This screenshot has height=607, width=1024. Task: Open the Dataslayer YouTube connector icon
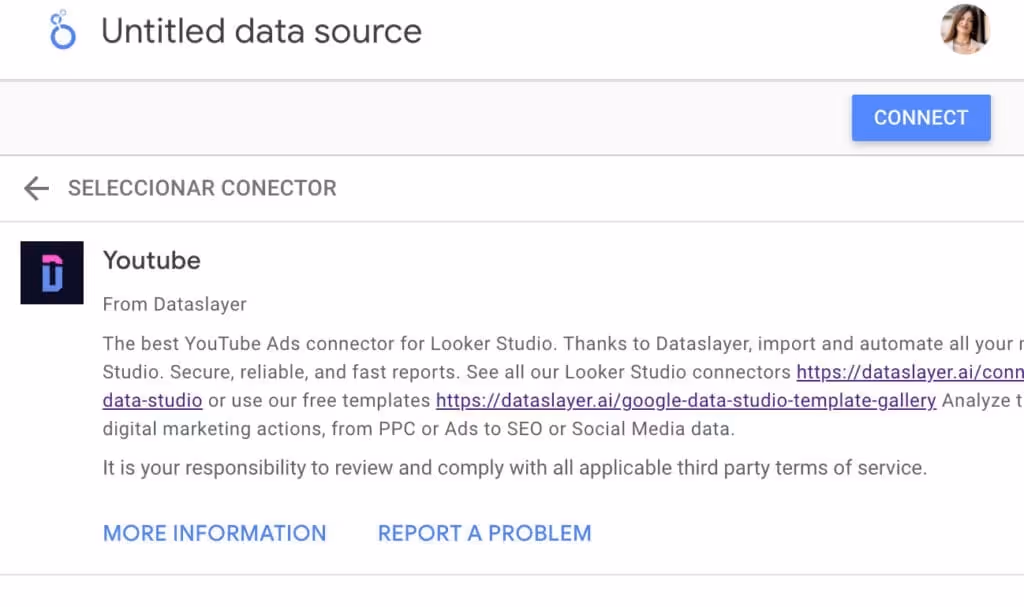(x=52, y=272)
